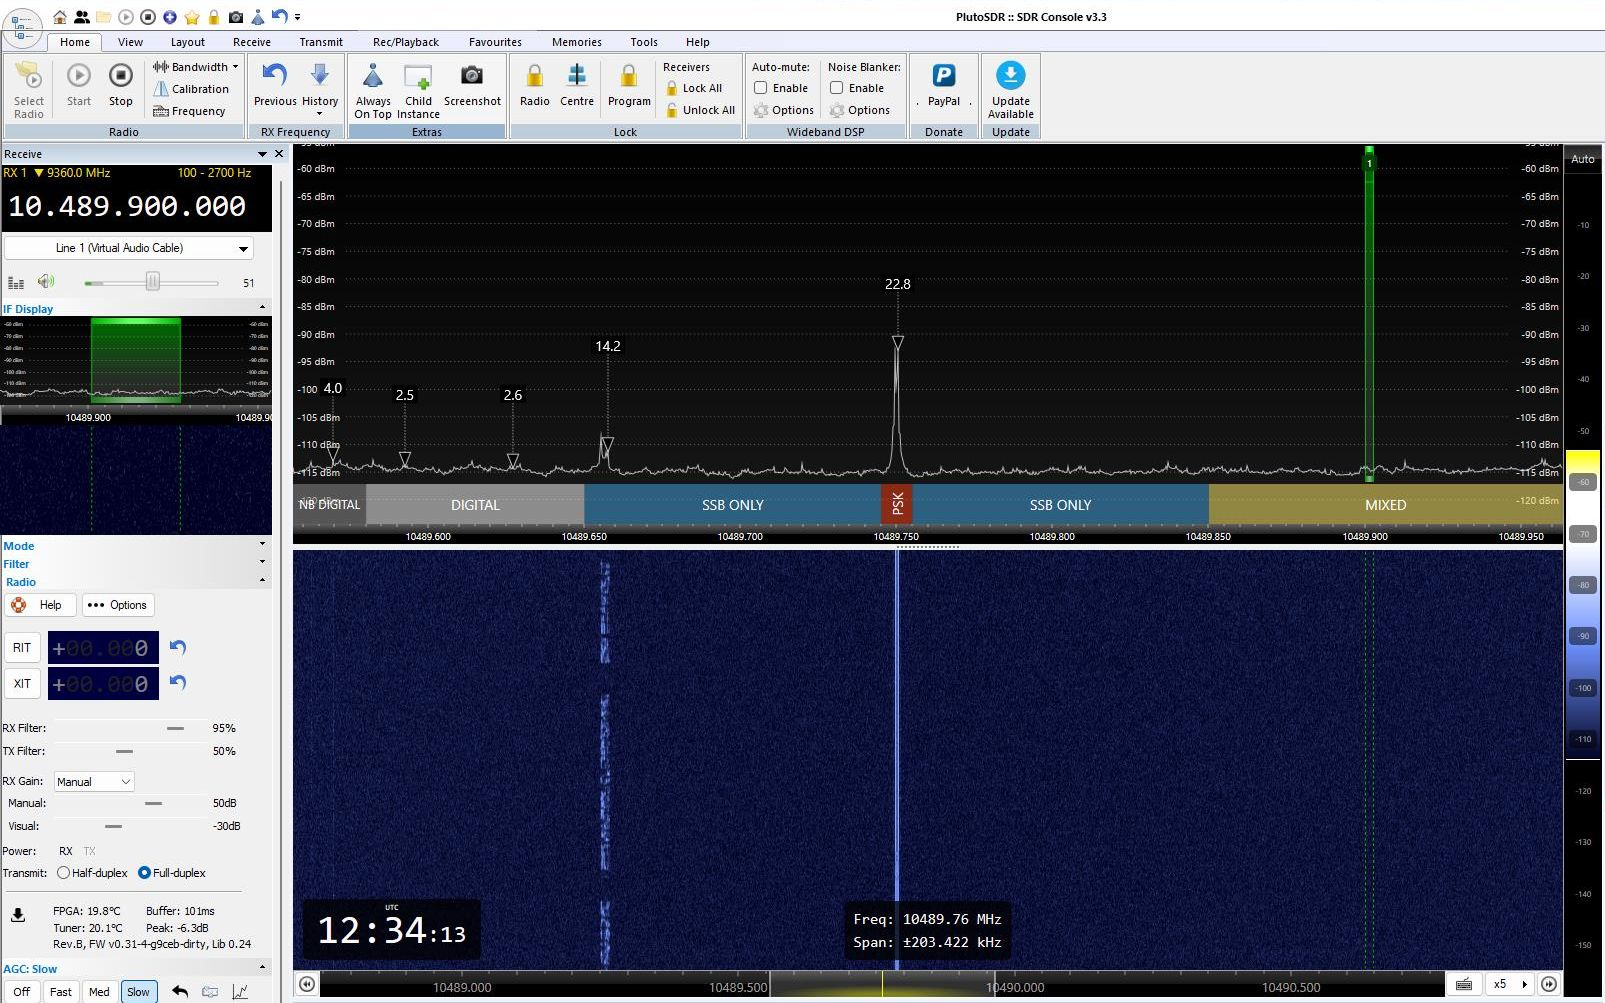This screenshot has width=1605, height=1003.
Task: Click the grayed Start button in ribbon
Action: point(79,84)
